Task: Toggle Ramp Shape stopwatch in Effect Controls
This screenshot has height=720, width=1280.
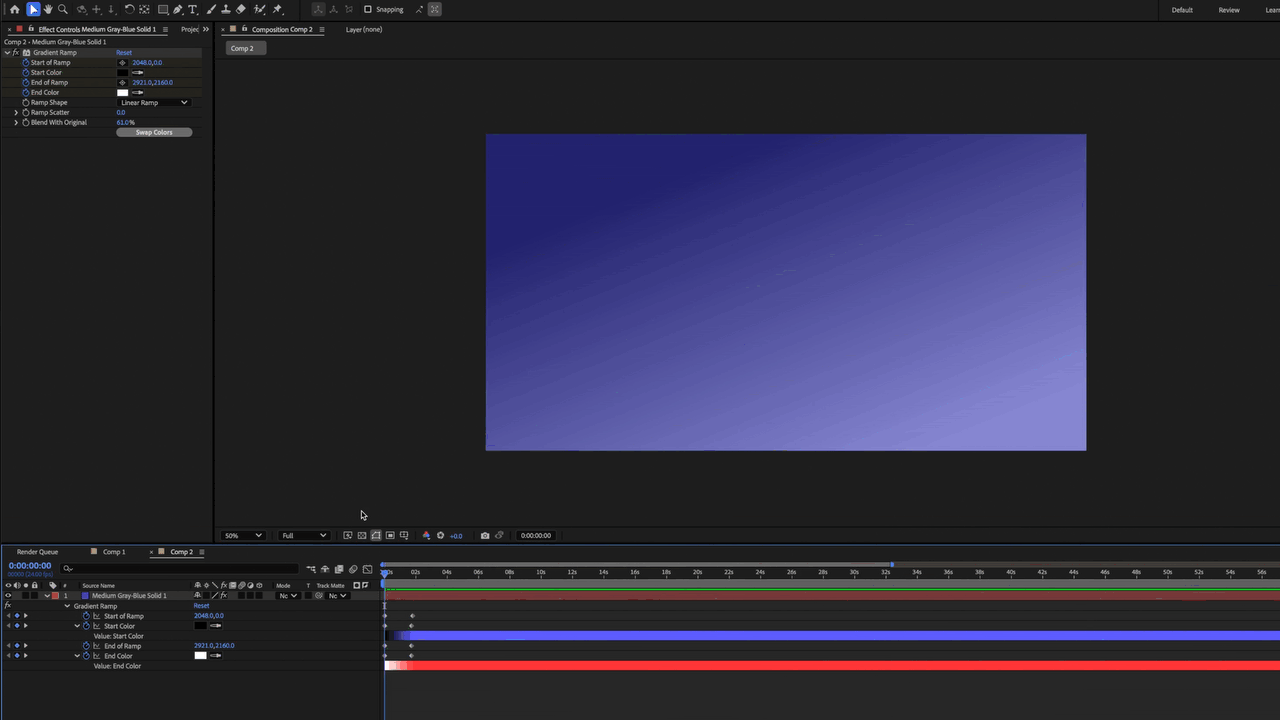Action: (26, 102)
